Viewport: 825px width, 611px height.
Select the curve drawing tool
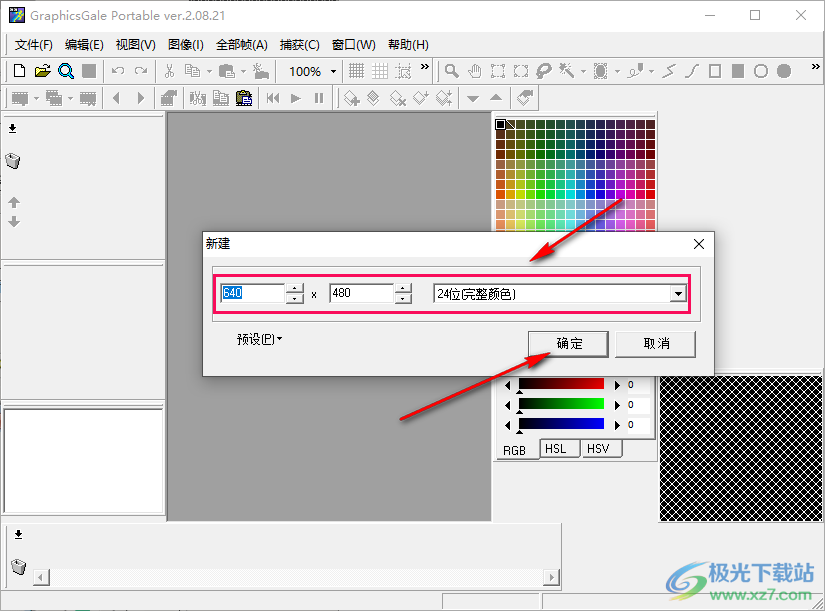(692, 71)
